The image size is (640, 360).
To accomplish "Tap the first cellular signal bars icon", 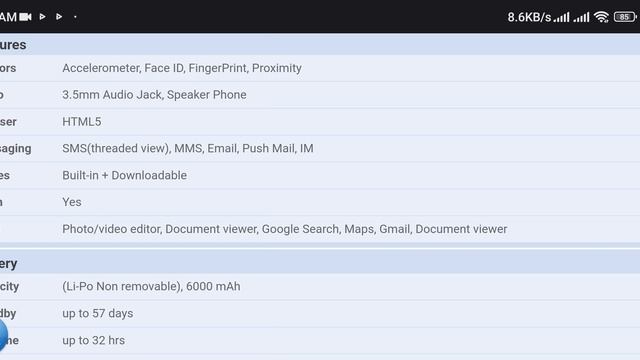I will 561,17.
